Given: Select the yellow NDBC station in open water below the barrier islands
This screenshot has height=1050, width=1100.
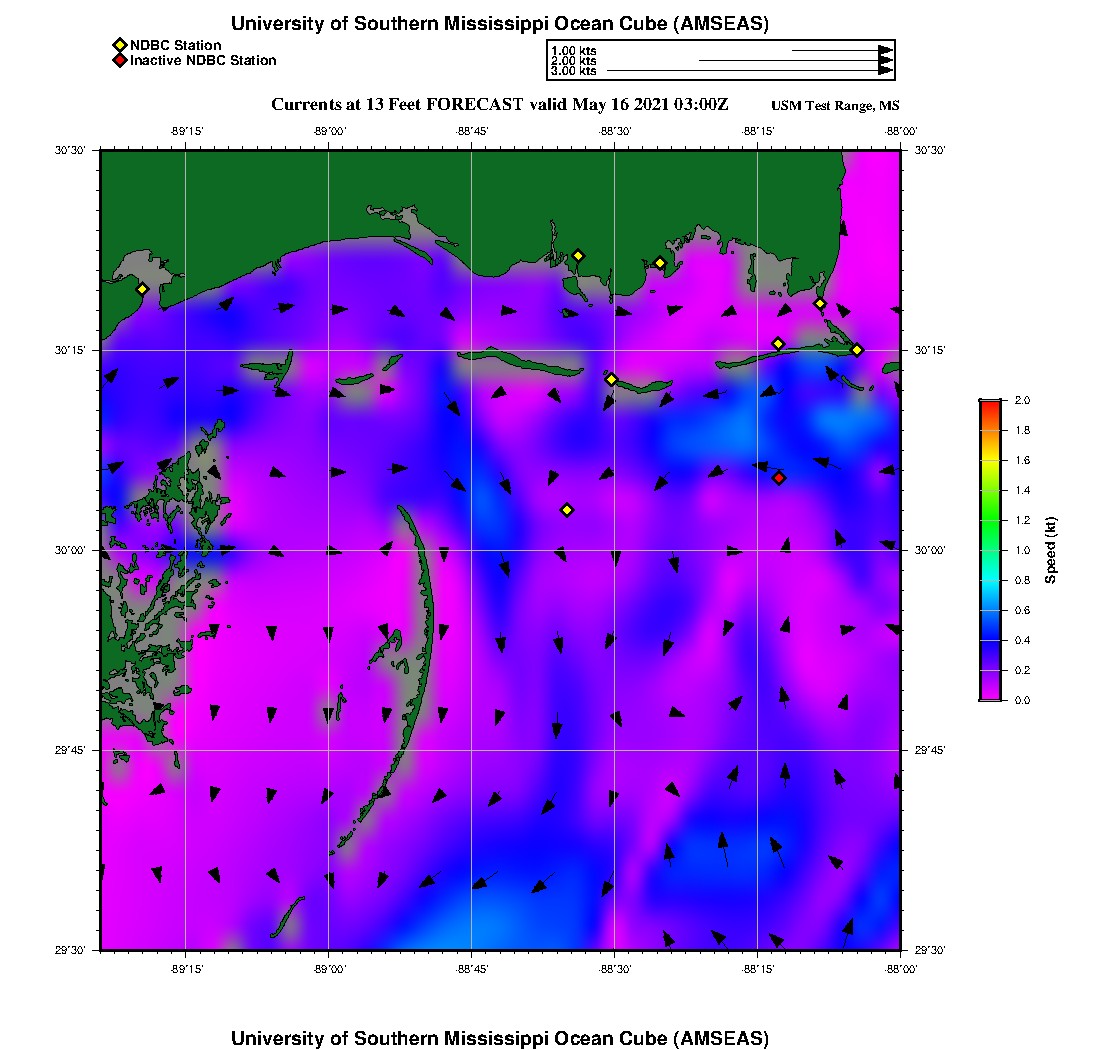Looking at the screenshot, I should [567, 510].
